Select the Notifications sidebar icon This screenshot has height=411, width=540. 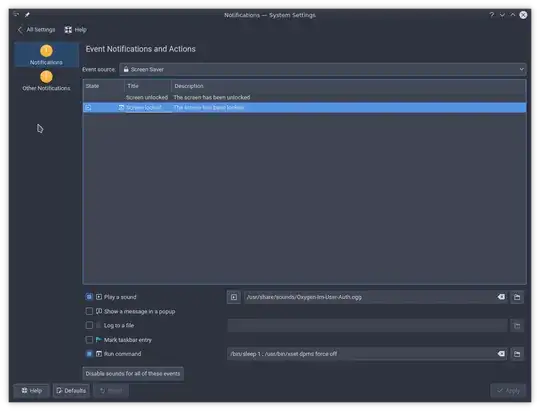[x=46, y=55]
